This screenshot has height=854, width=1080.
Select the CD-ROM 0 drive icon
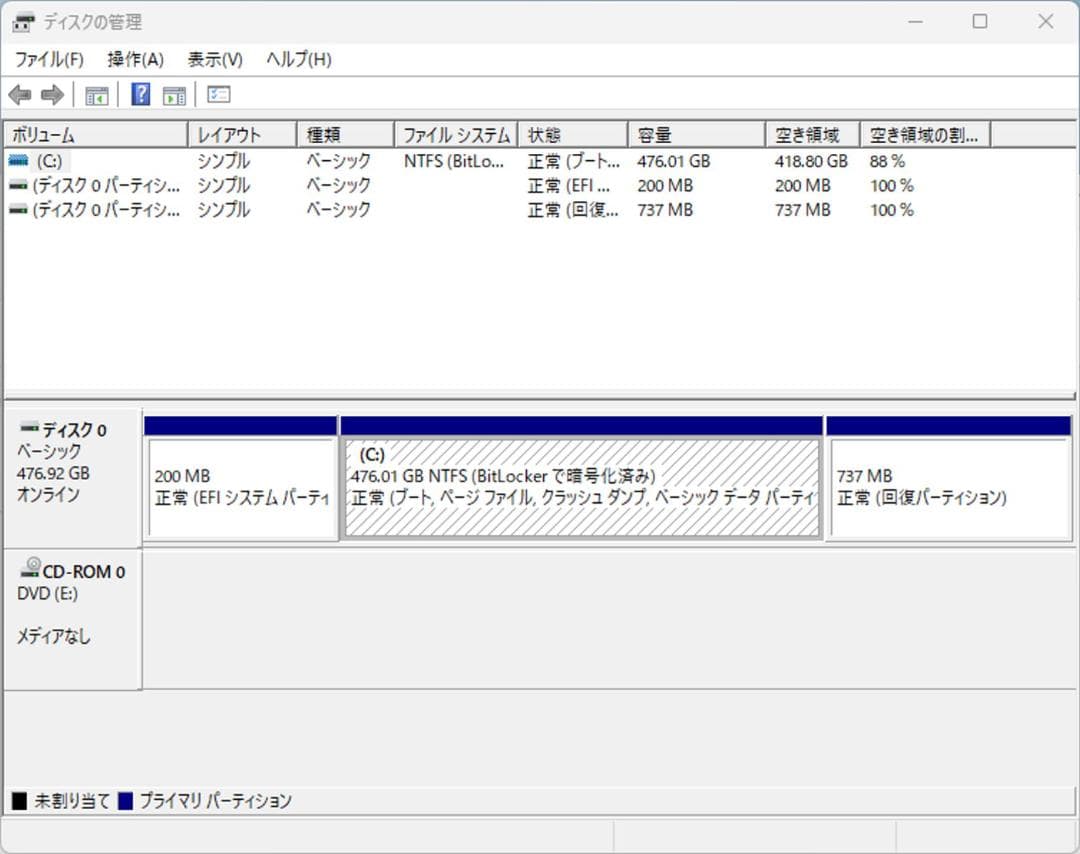click(29, 570)
